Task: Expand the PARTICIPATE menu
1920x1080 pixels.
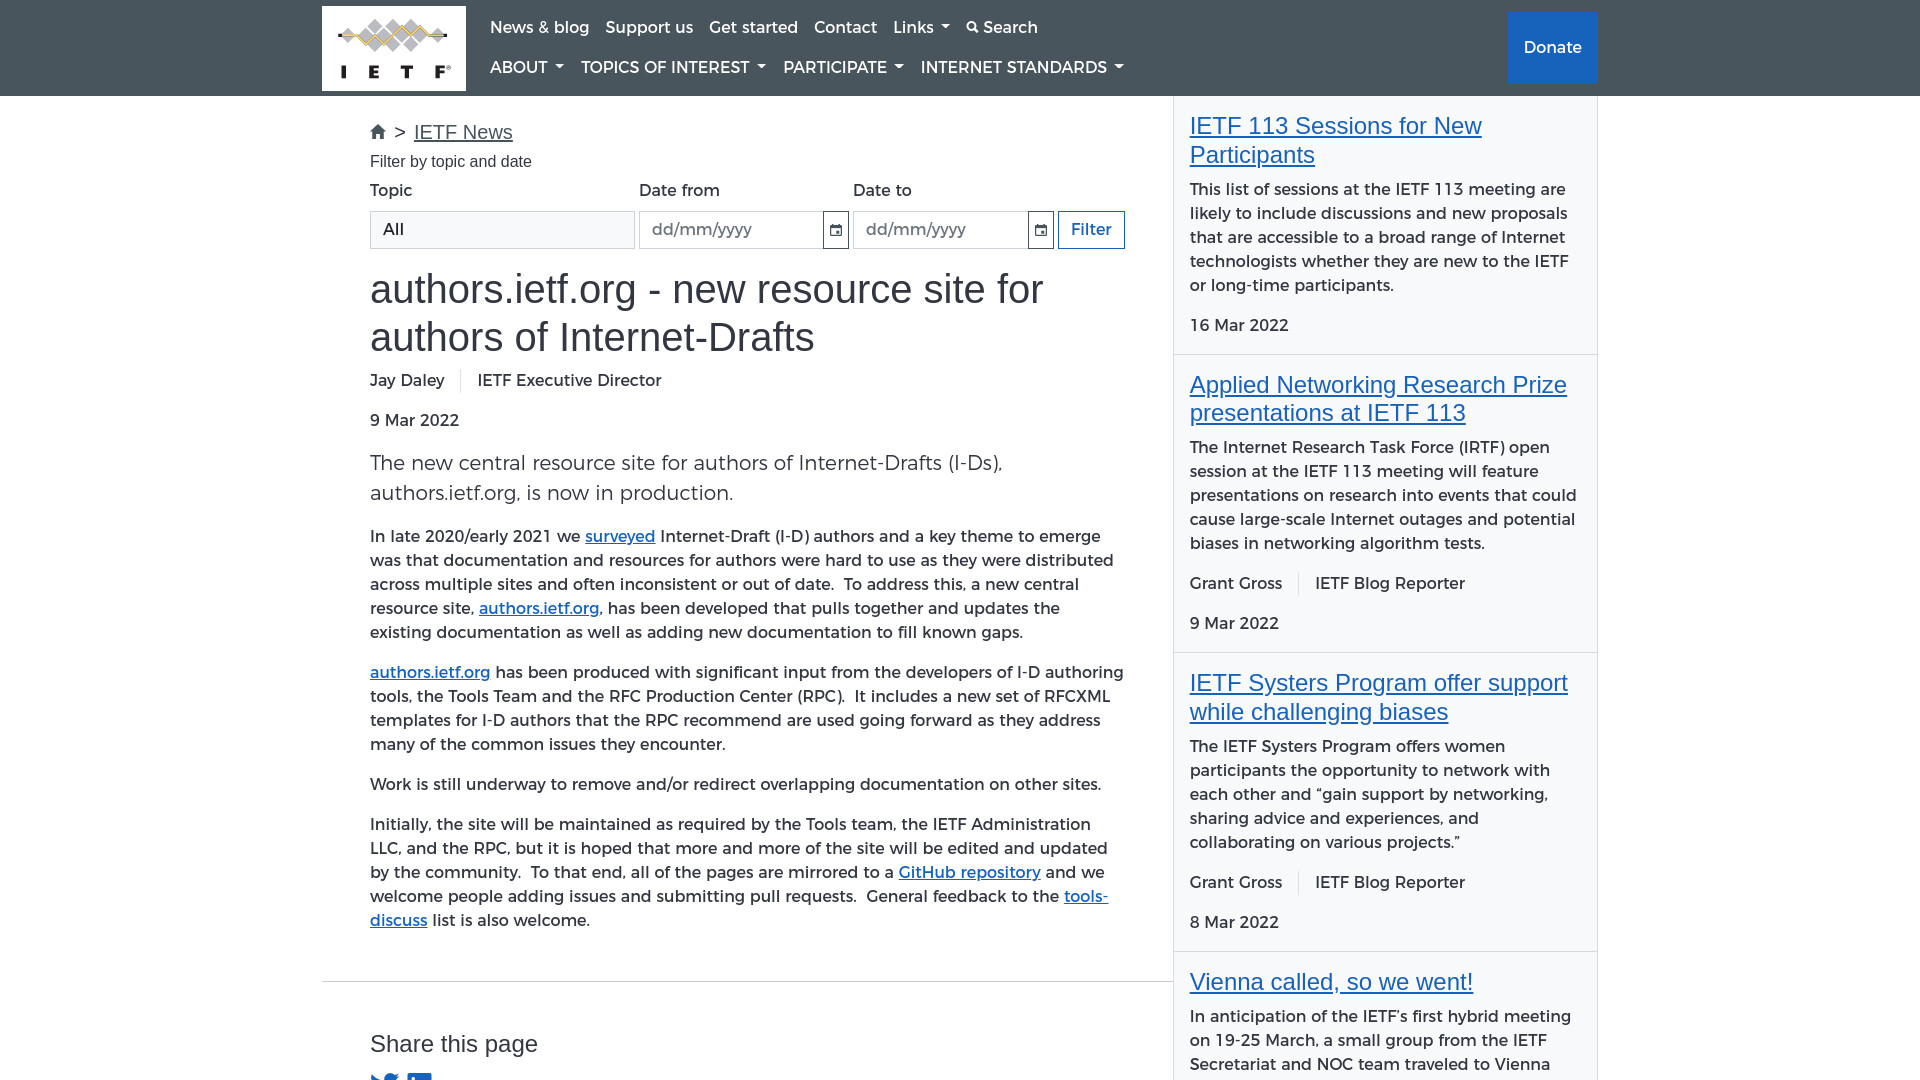Action: tap(843, 67)
